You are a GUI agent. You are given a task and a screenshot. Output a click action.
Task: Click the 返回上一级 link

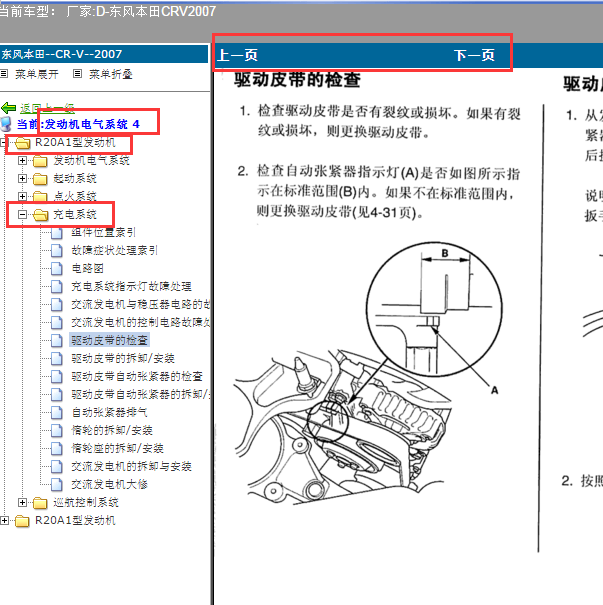(47, 108)
